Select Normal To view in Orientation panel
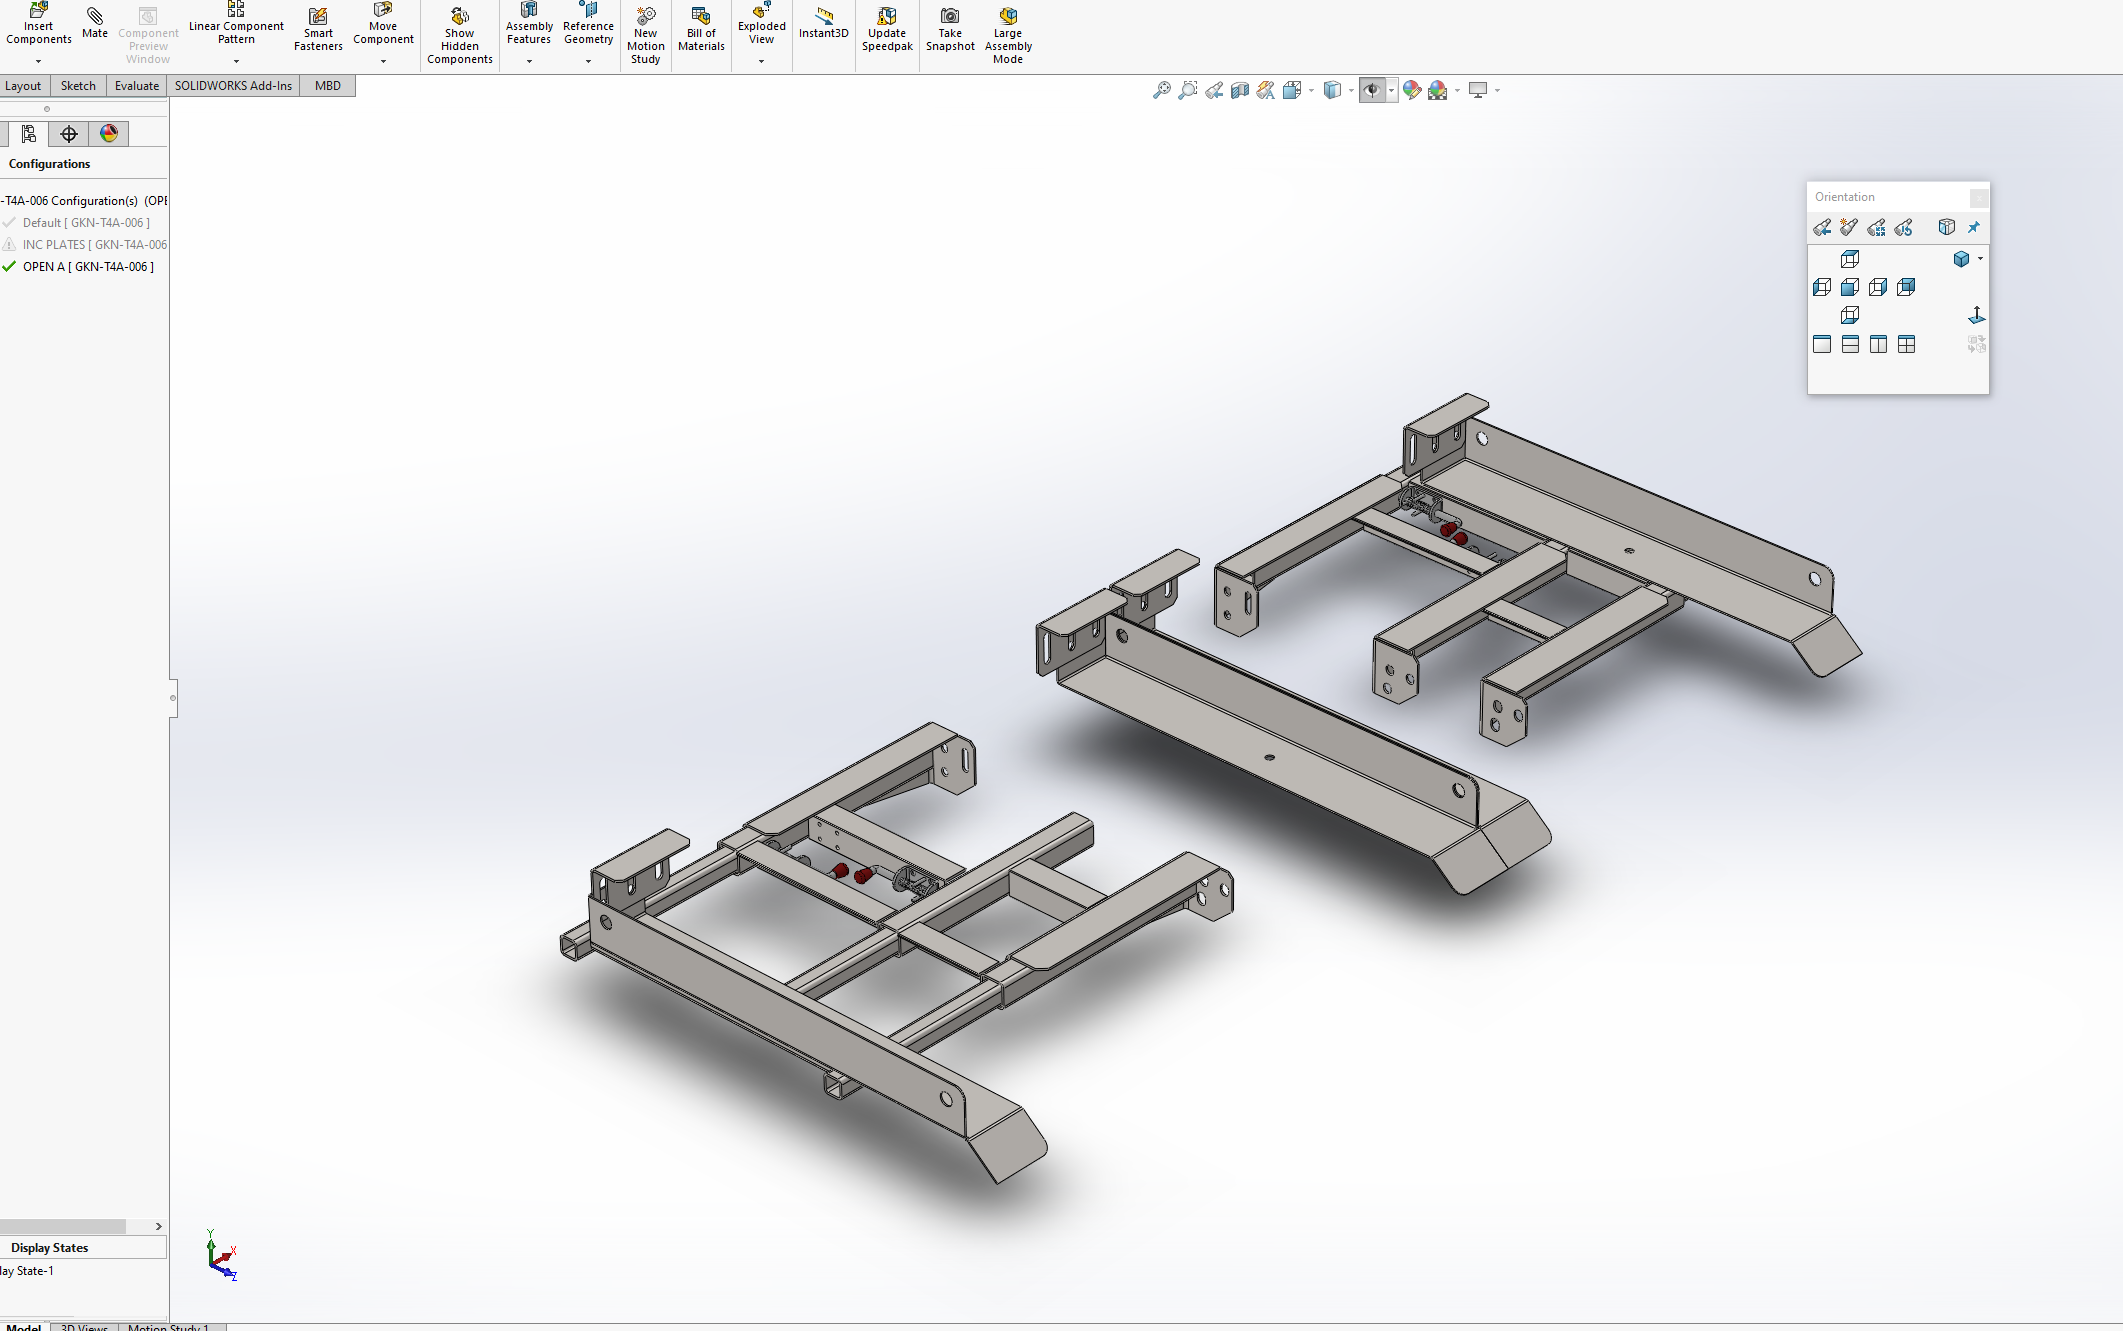The height and width of the screenshot is (1331, 2123). [x=1976, y=316]
